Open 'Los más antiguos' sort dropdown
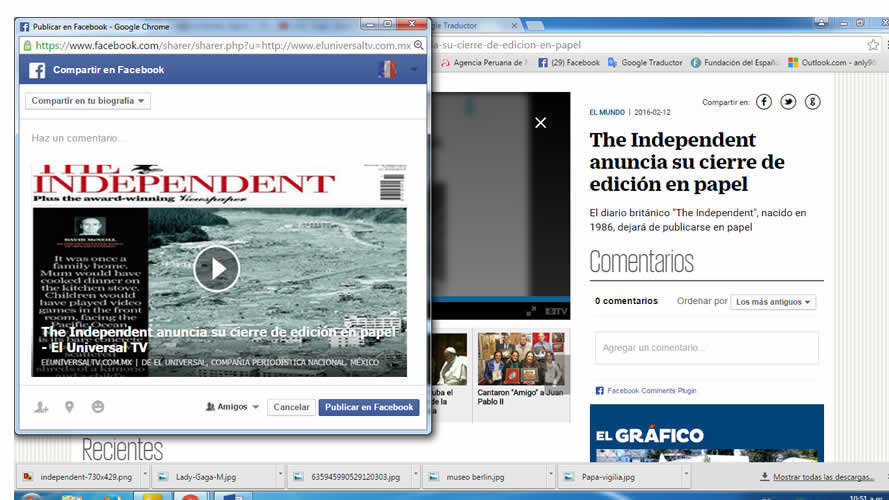The height and width of the screenshot is (500, 889). coord(773,302)
